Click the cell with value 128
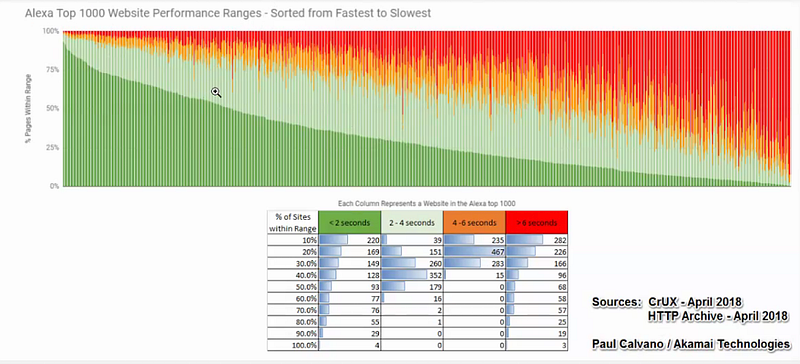 pyautogui.click(x=349, y=275)
